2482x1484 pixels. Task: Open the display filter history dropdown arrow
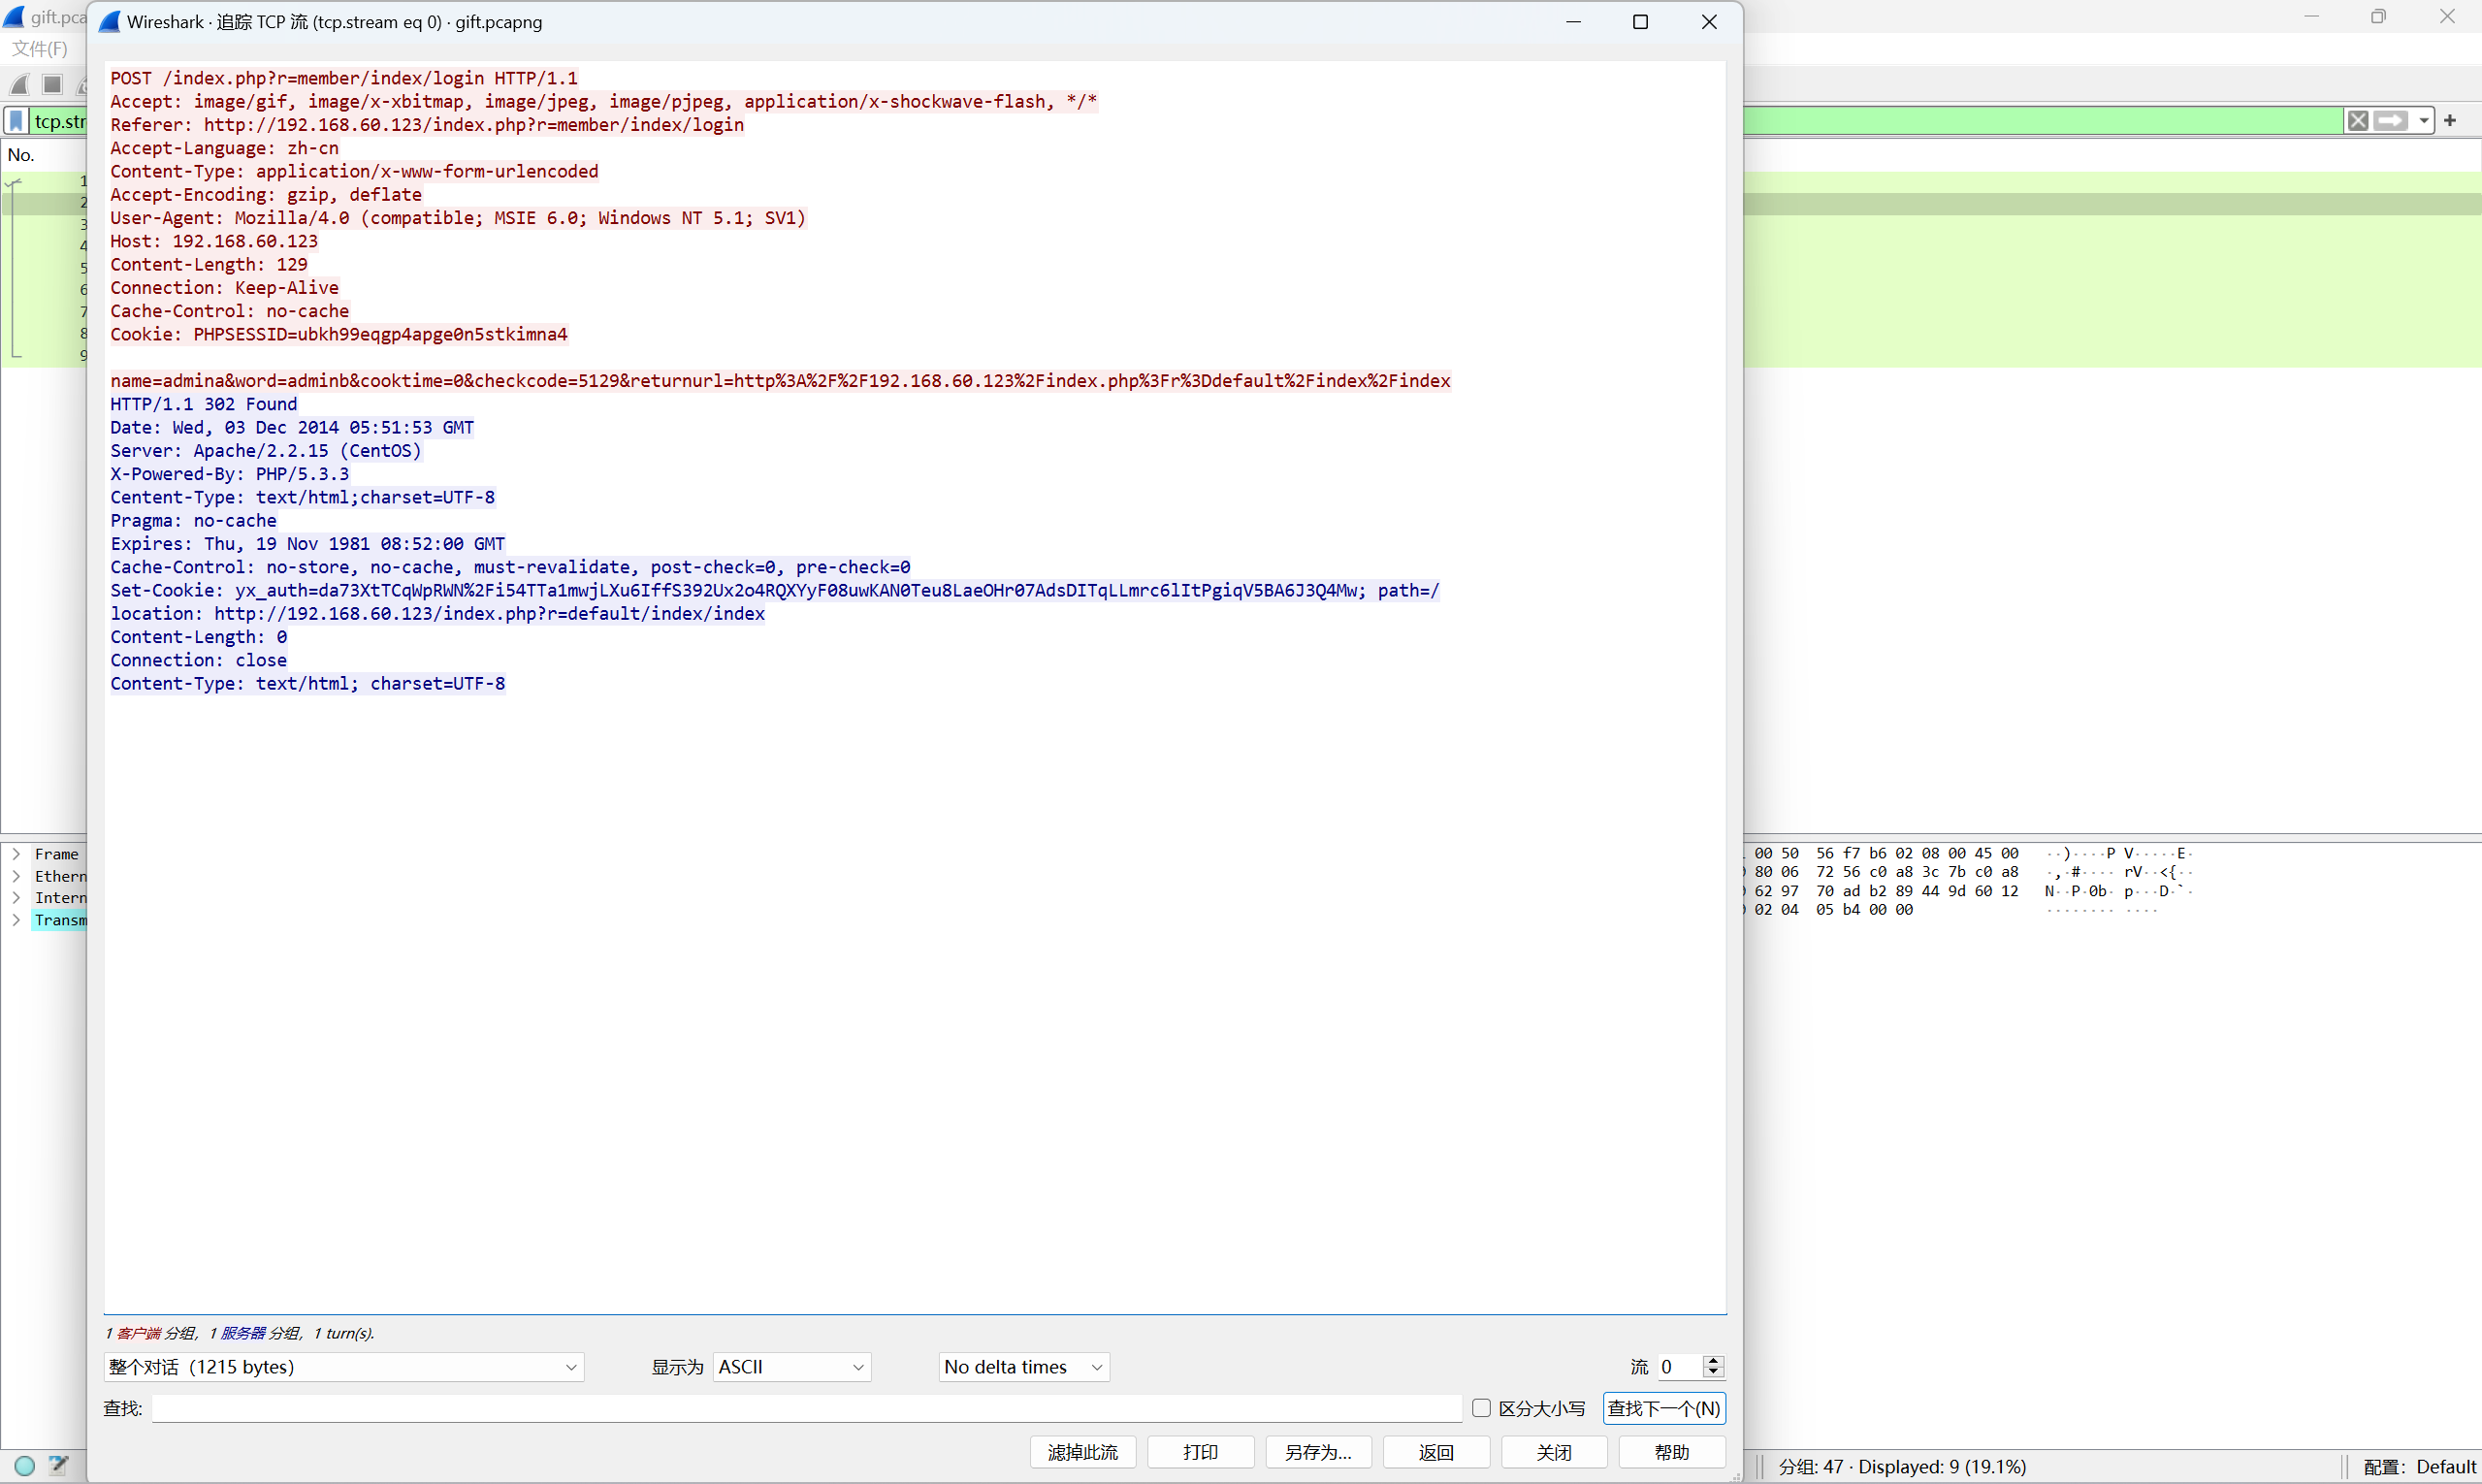pos(2424,121)
